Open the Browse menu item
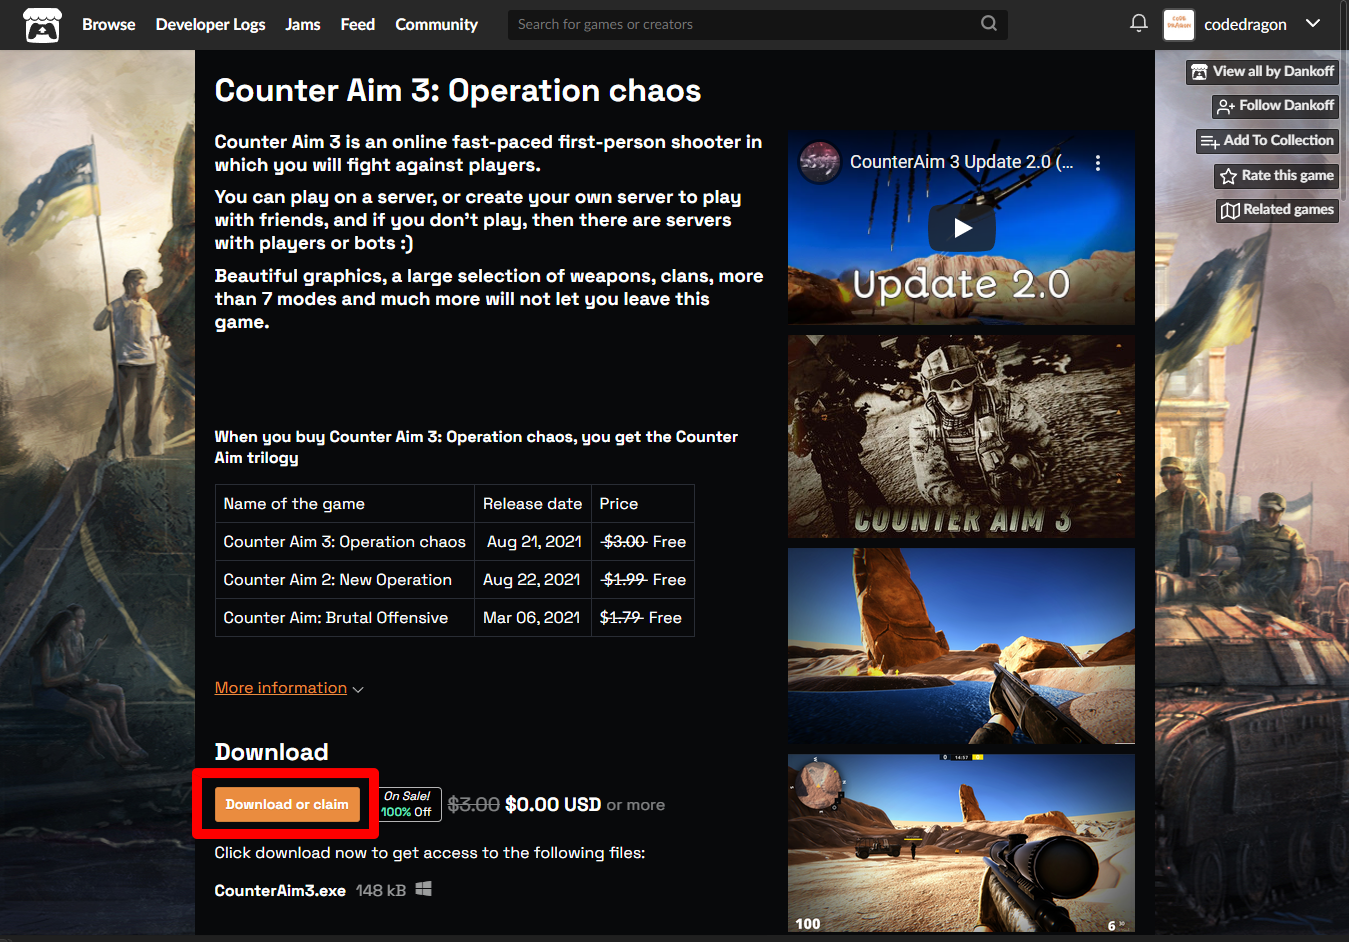The height and width of the screenshot is (942, 1349). click(108, 24)
